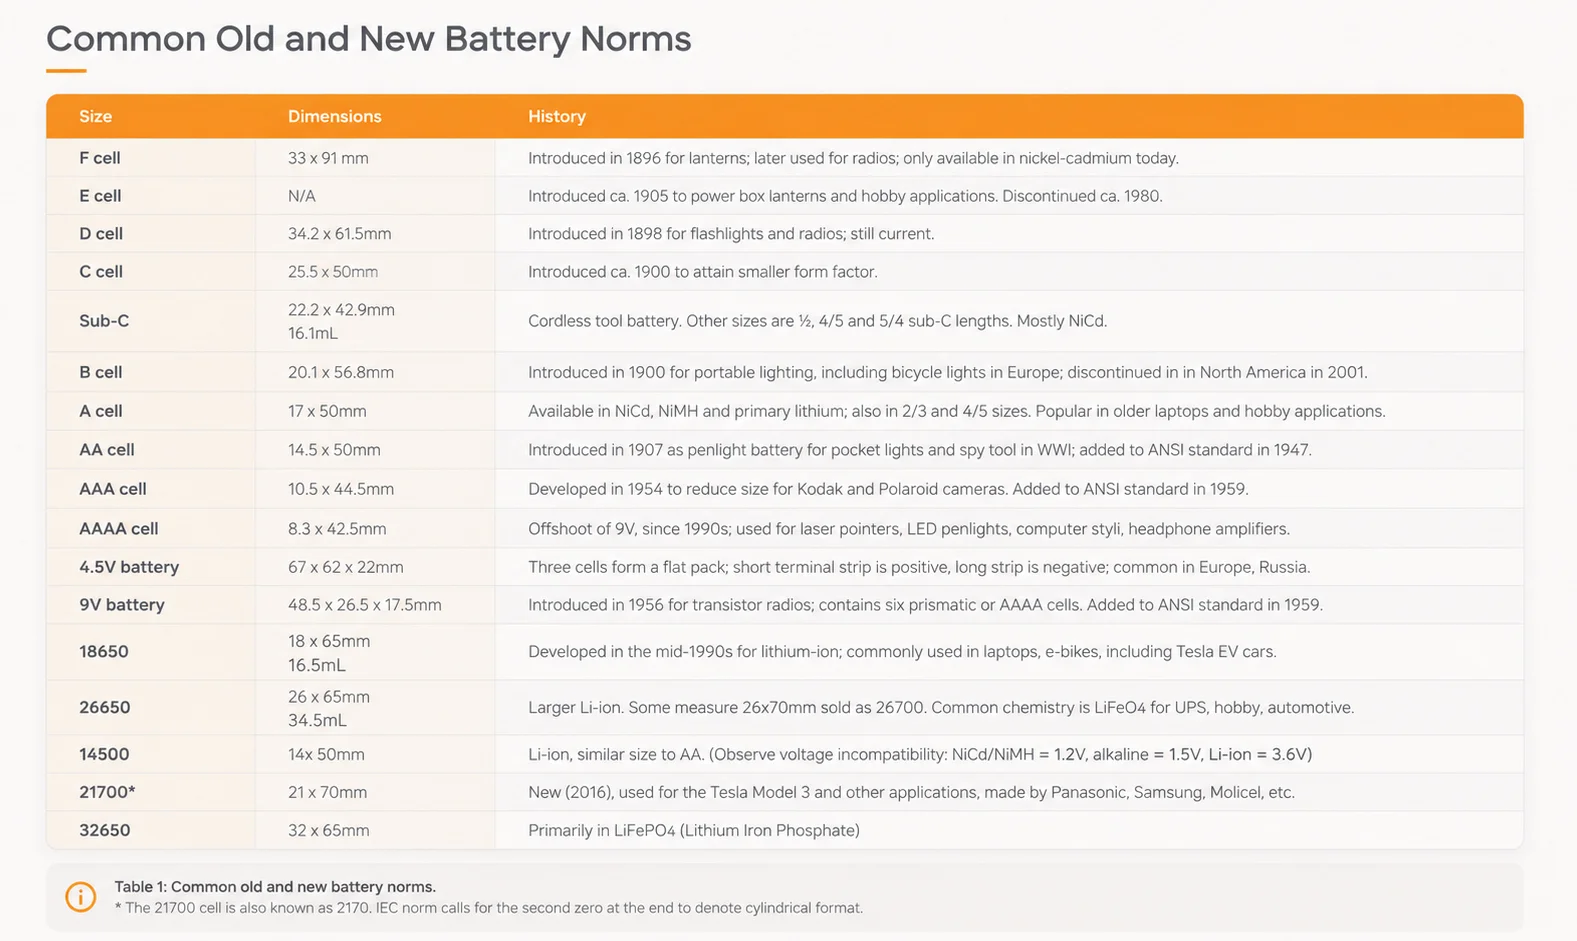Click the 9V battery row label
The height and width of the screenshot is (941, 1577).
pyautogui.click(x=122, y=605)
